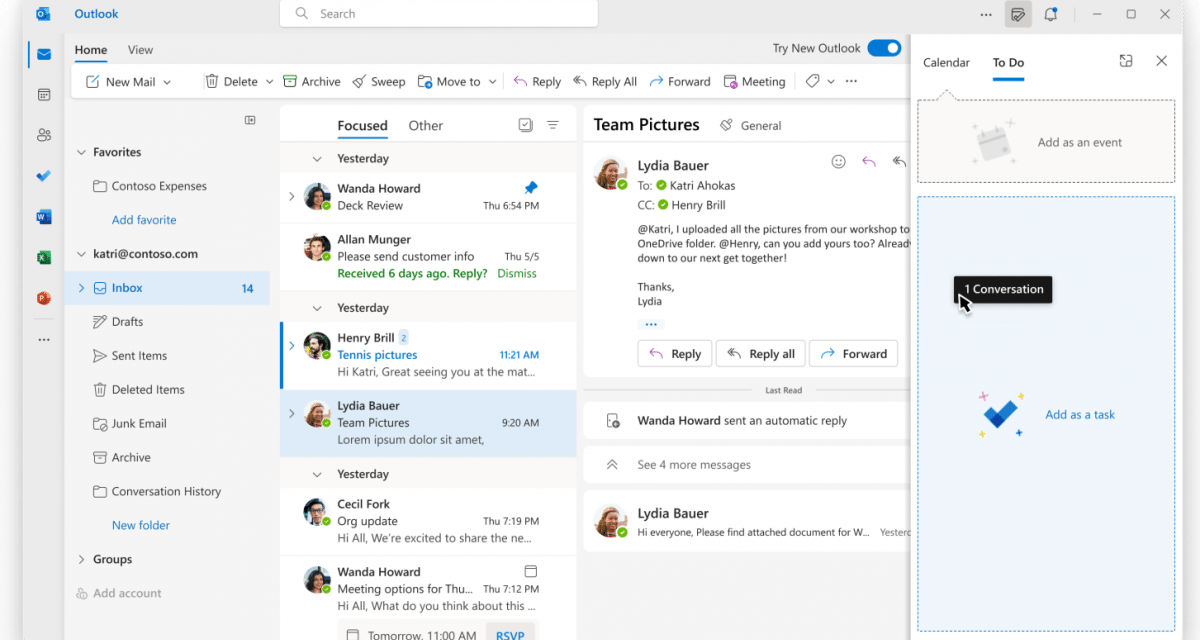Launch Word from the sidebar
Image resolution: width=1200 pixels, height=640 pixels.
43,216
